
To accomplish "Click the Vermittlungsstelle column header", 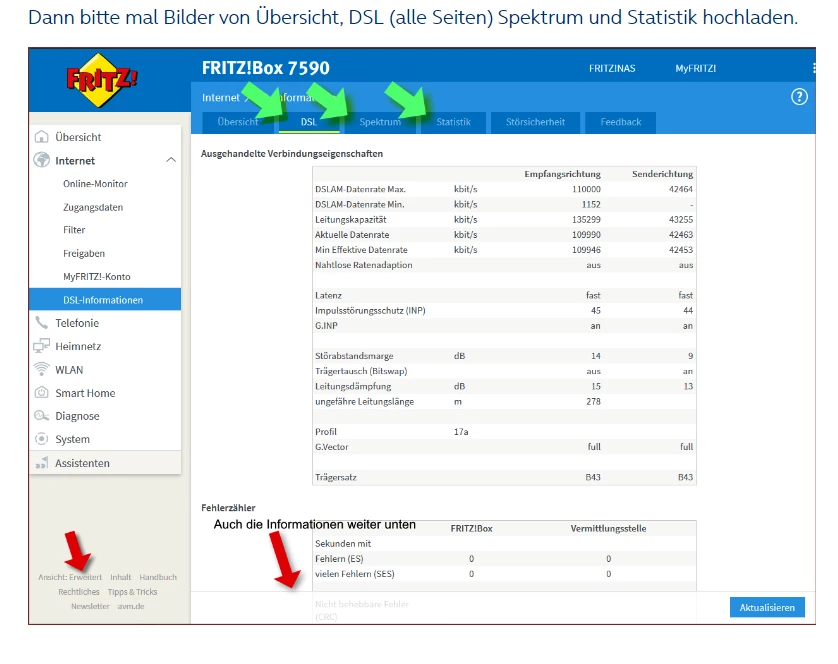I will point(608,528).
